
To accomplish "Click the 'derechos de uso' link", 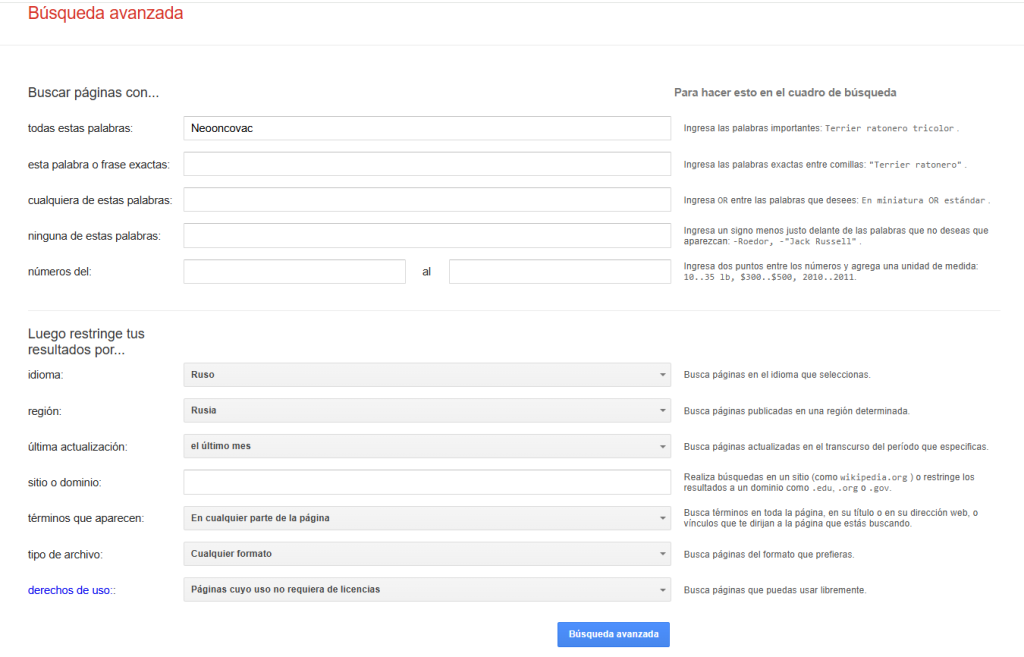I will [68, 590].
